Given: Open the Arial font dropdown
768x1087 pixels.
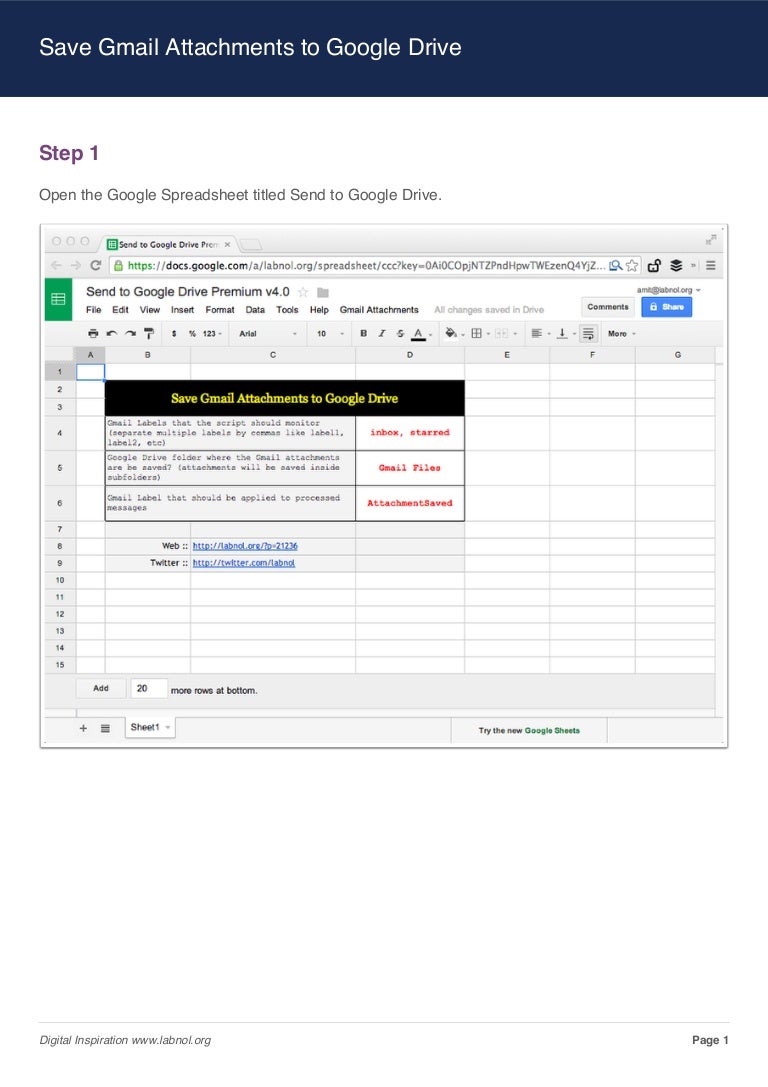Looking at the screenshot, I should 268,334.
